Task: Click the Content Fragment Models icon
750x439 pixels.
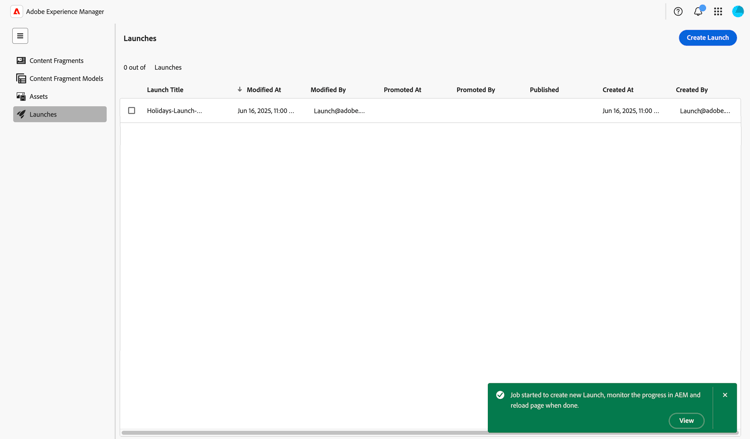Action: 21,78
